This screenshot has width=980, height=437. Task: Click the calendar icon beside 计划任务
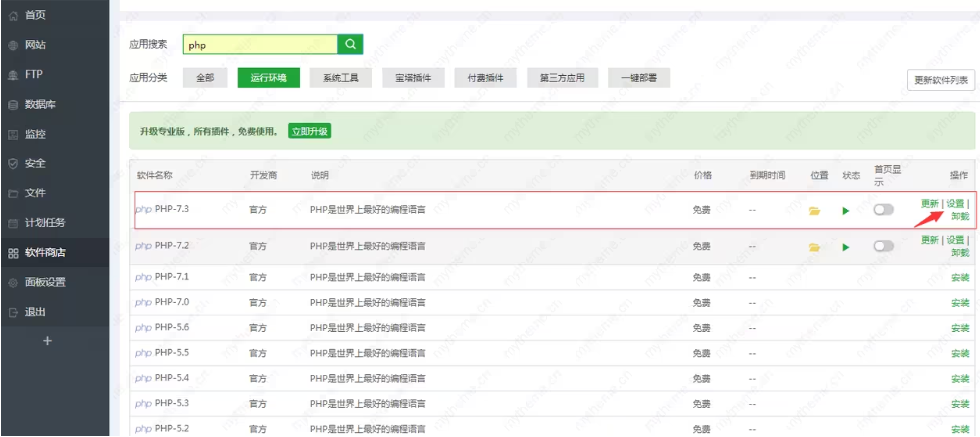(13, 223)
